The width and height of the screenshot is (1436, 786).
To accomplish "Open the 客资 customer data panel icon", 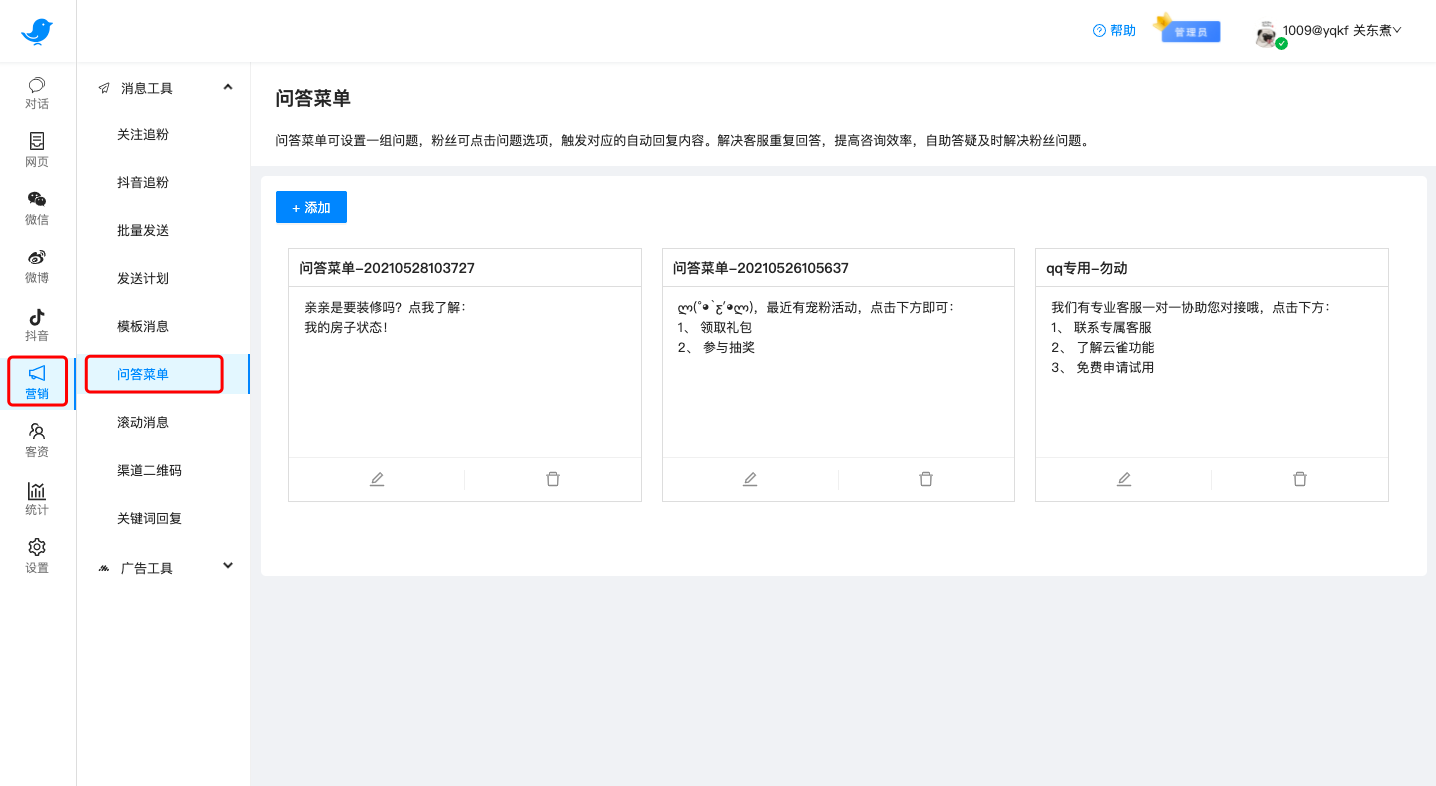I will [36, 438].
